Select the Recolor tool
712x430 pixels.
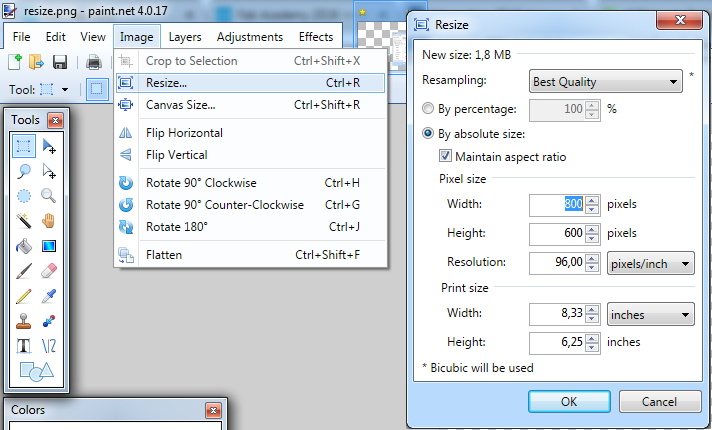[x=49, y=321]
